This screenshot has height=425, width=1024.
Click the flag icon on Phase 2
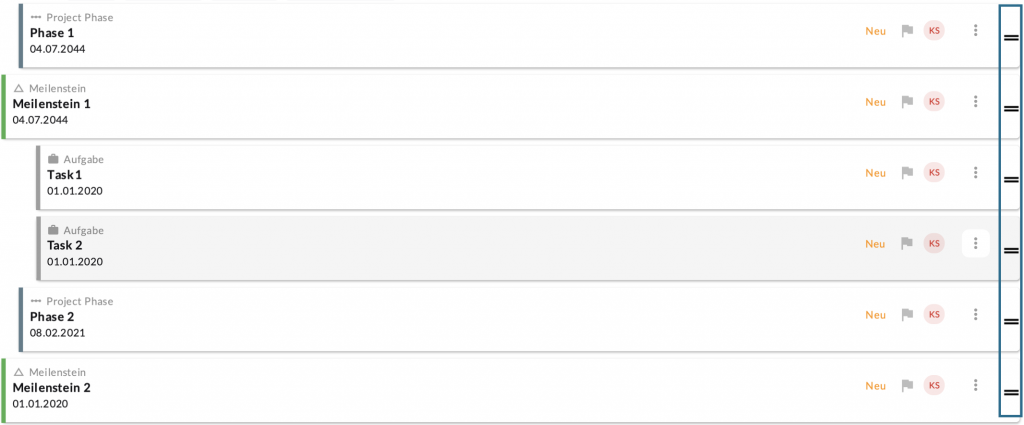coord(907,315)
